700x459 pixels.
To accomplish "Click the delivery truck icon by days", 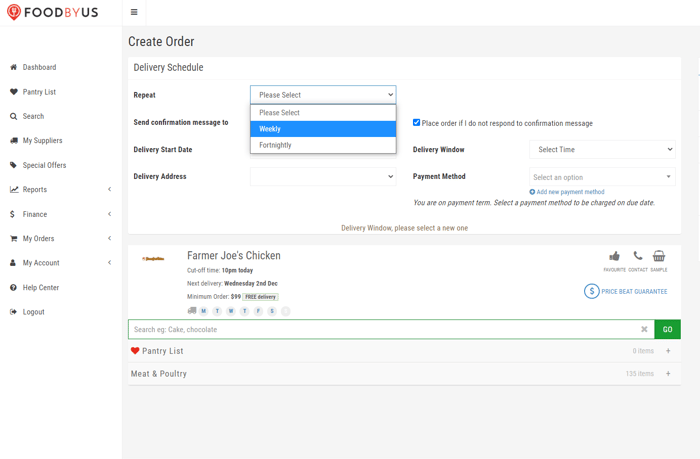I will coord(192,310).
